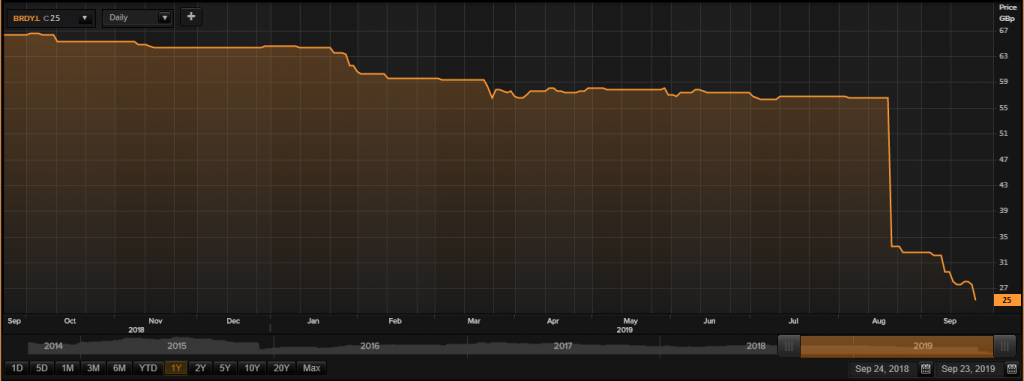Select the 5D range button

(x=42, y=369)
